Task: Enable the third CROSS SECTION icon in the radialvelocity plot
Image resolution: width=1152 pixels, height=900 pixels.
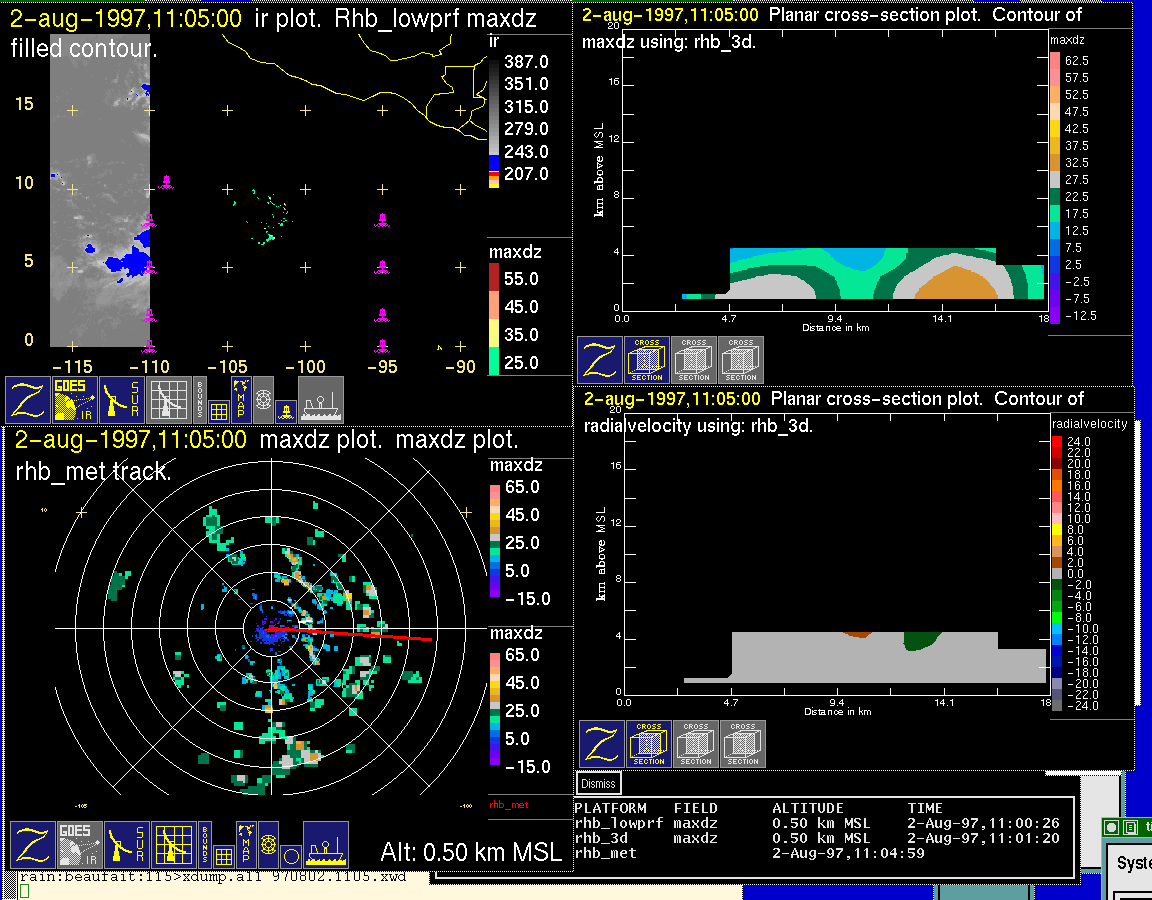Action: pyautogui.click(x=743, y=744)
